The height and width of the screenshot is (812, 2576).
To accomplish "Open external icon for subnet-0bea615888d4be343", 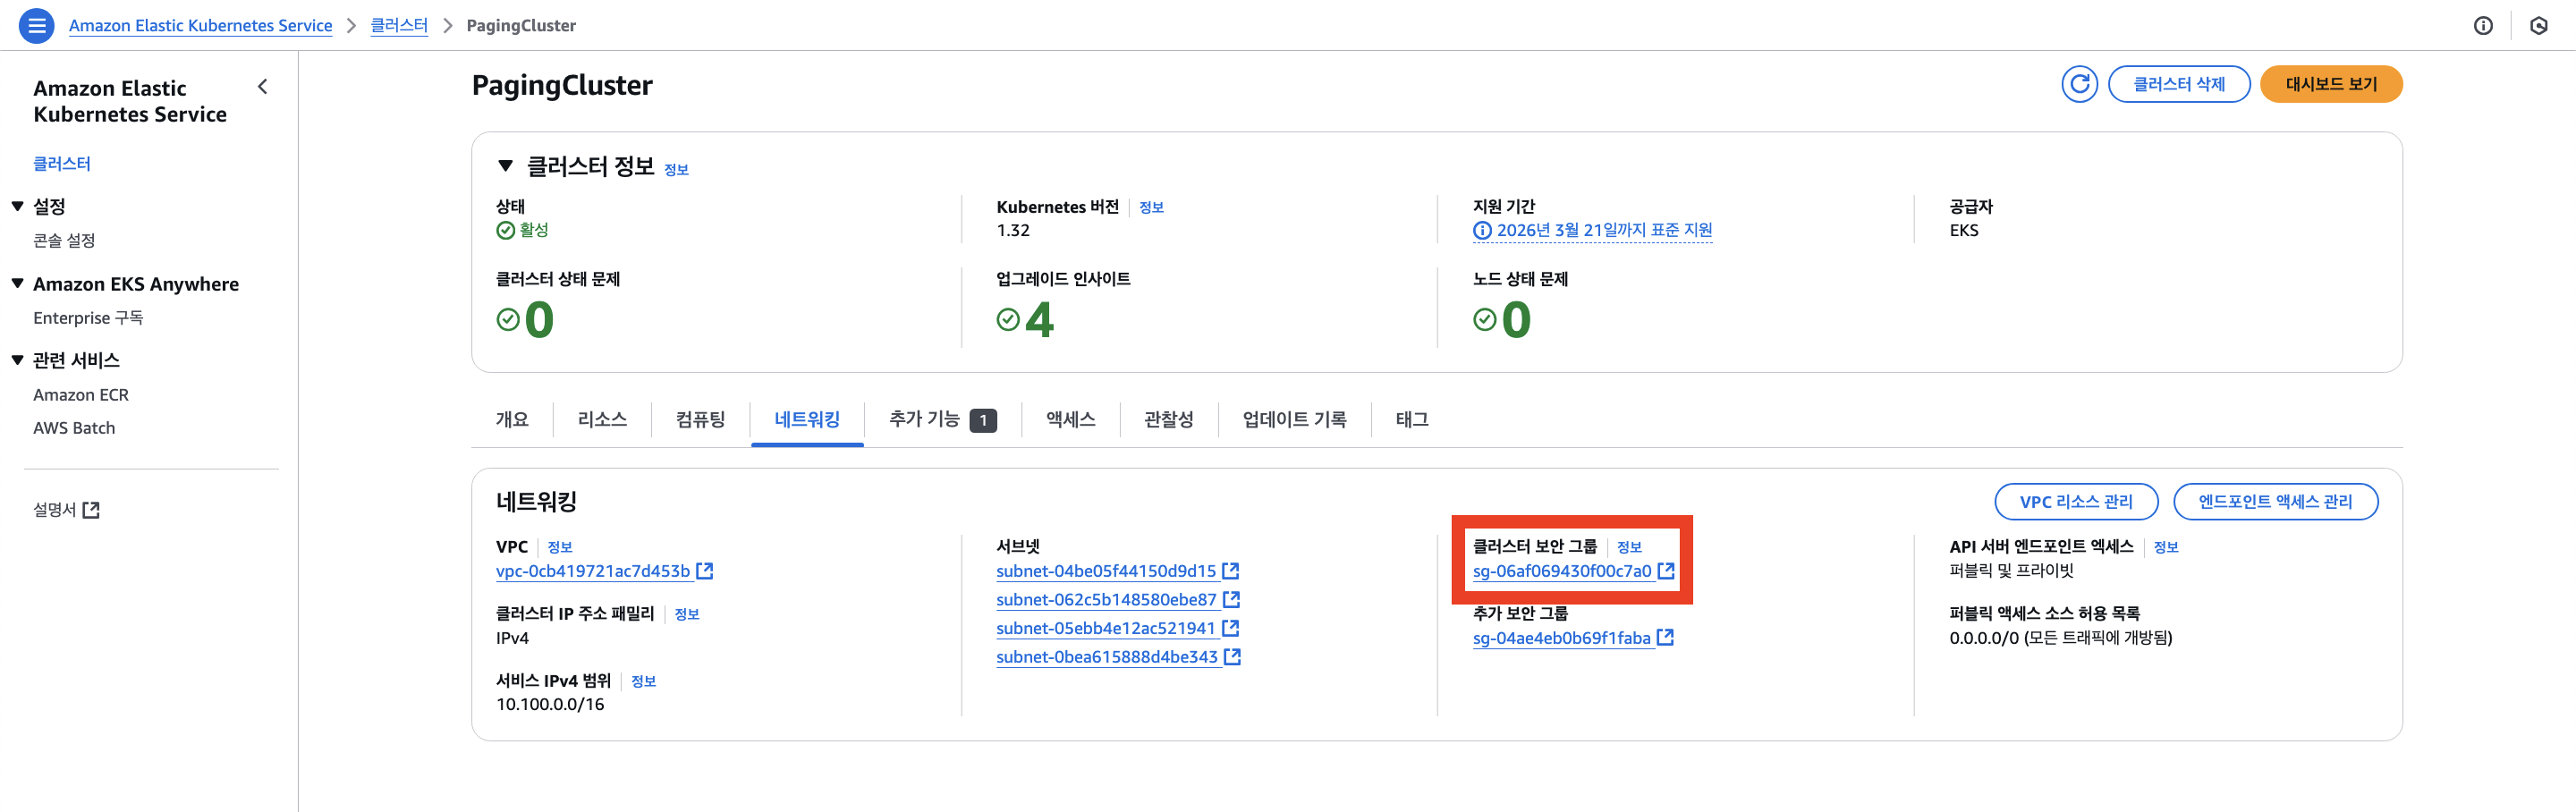I will pyautogui.click(x=1233, y=657).
